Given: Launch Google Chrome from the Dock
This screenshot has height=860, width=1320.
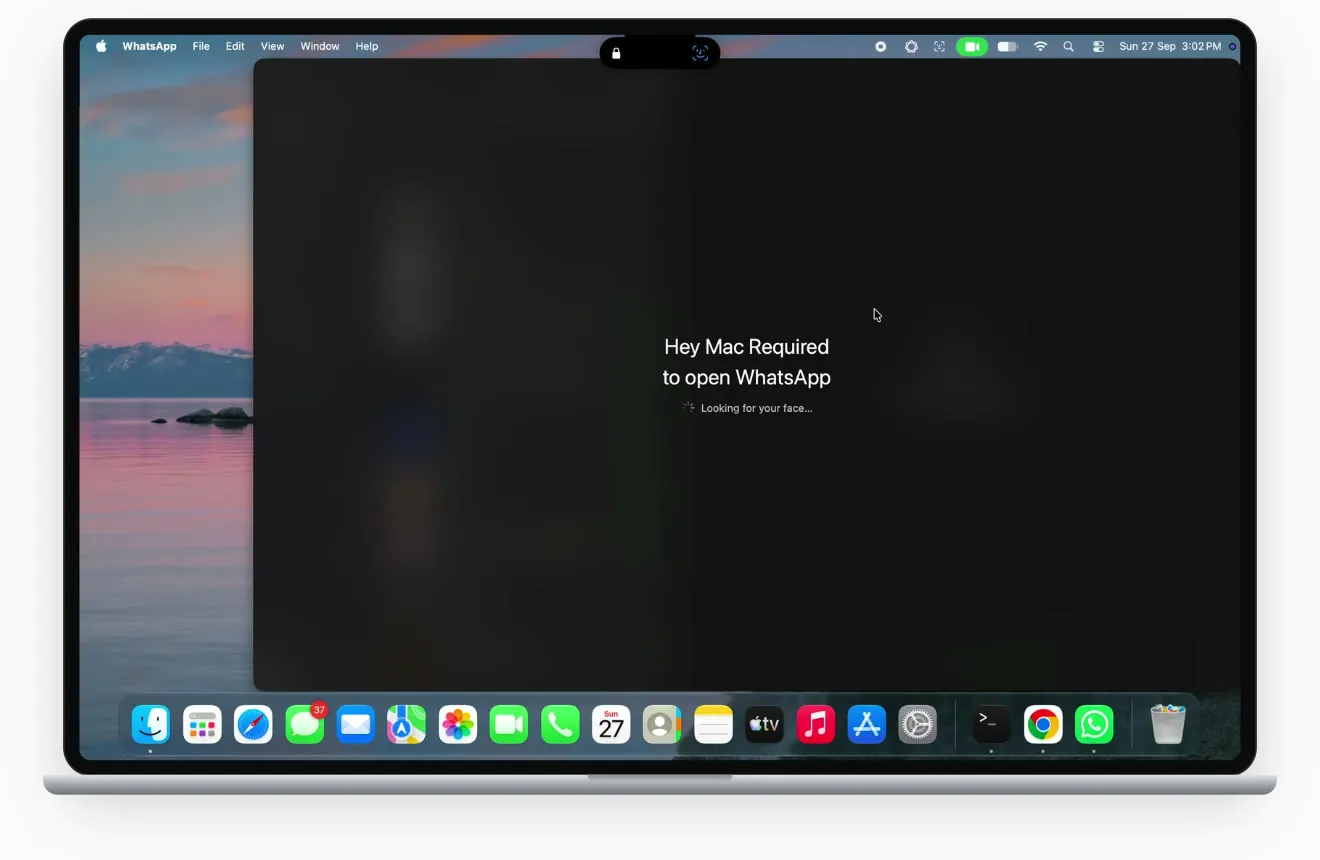Looking at the screenshot, I should 1043,725.
